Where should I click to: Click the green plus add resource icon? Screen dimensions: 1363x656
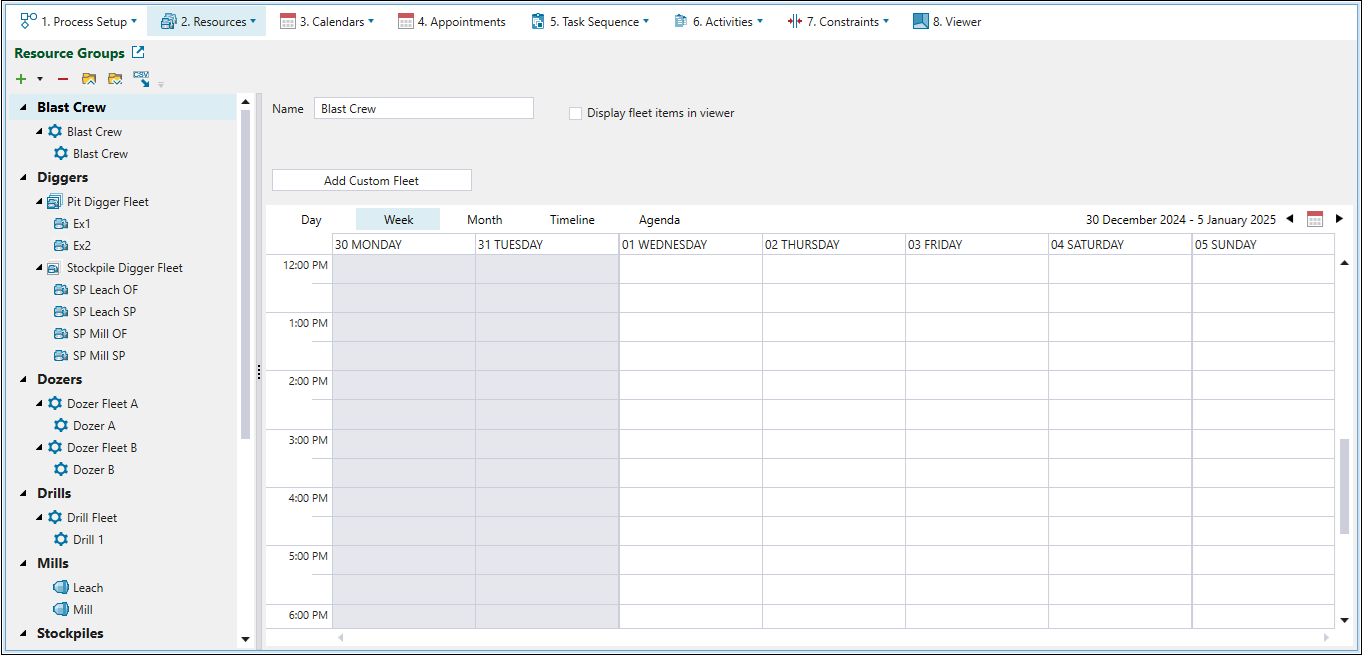[21, 79]
